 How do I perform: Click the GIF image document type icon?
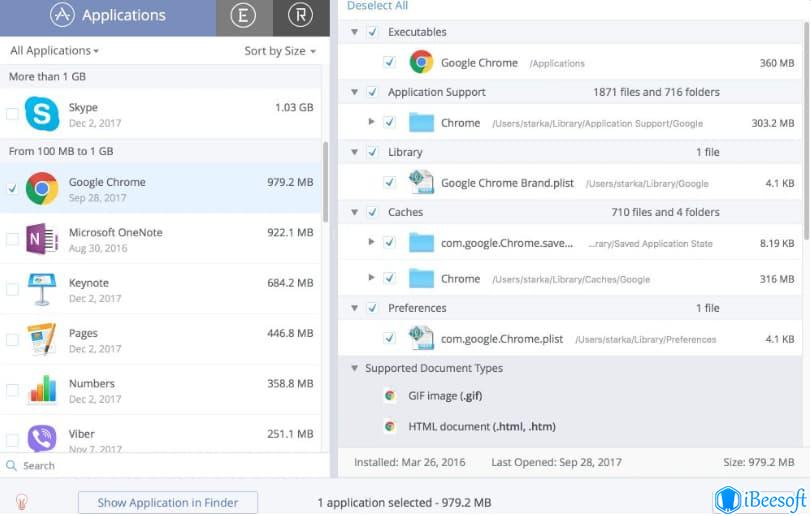point(390,396)
